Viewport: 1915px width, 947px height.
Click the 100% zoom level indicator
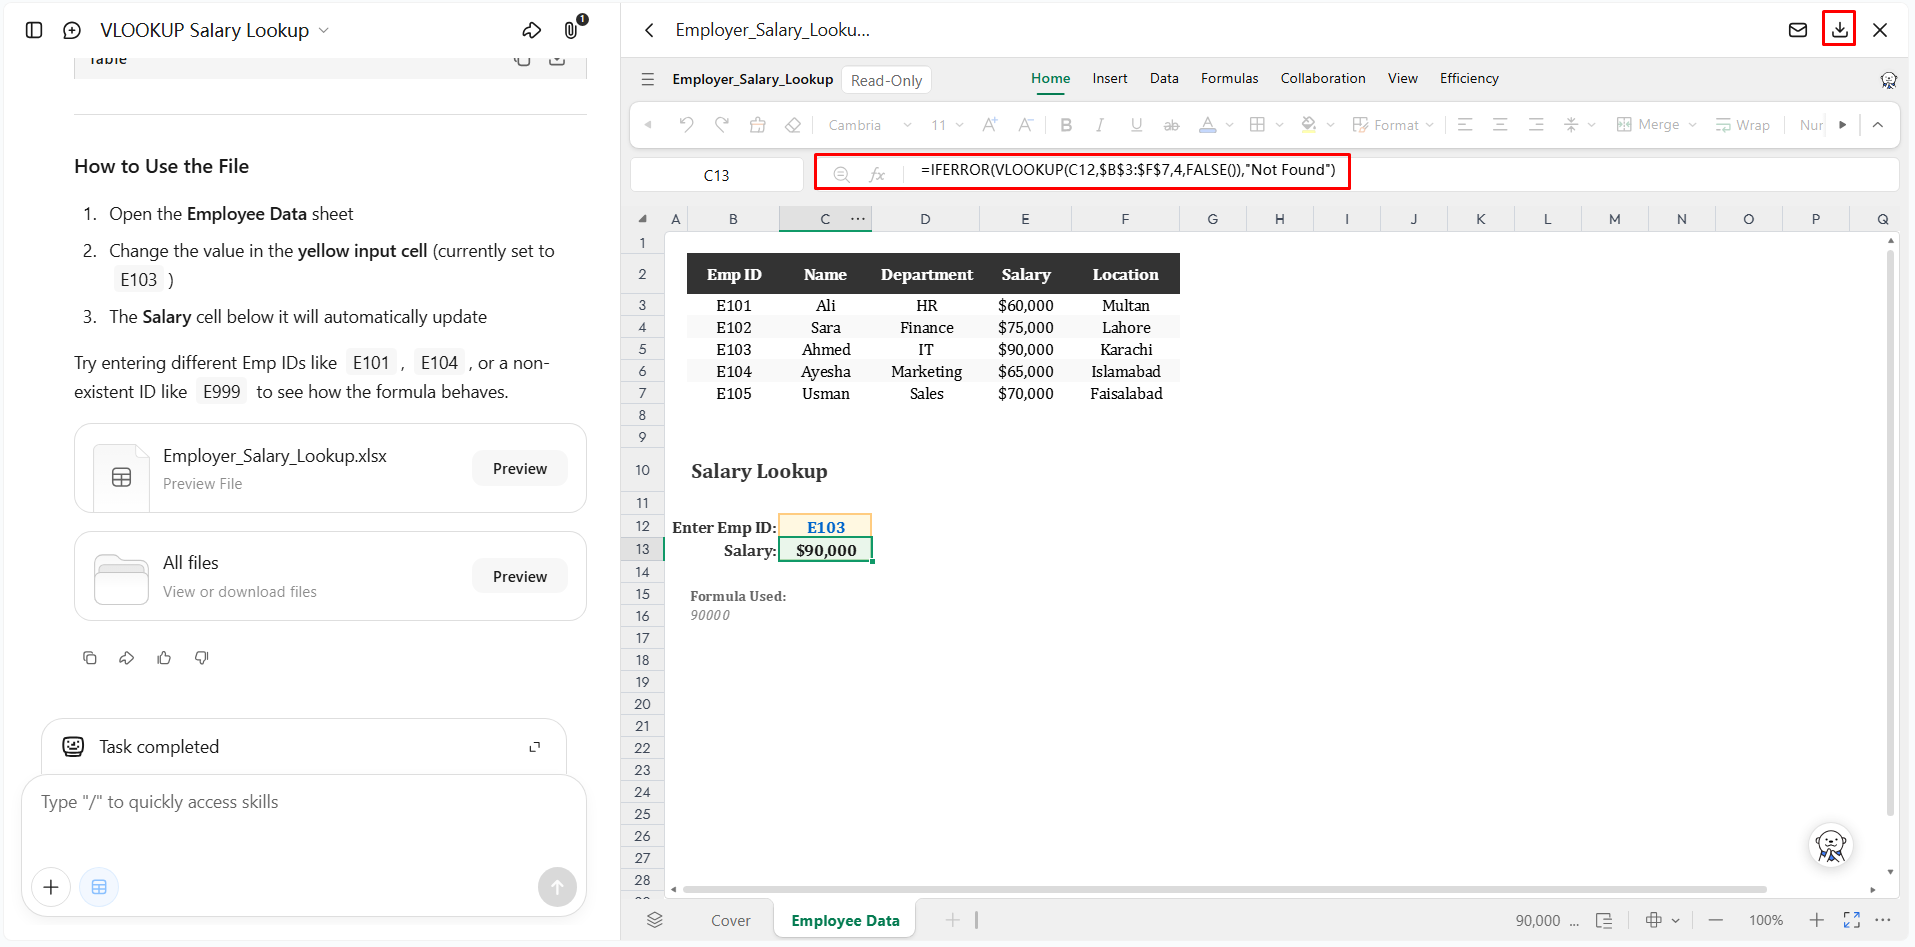tap(1766, 920)
